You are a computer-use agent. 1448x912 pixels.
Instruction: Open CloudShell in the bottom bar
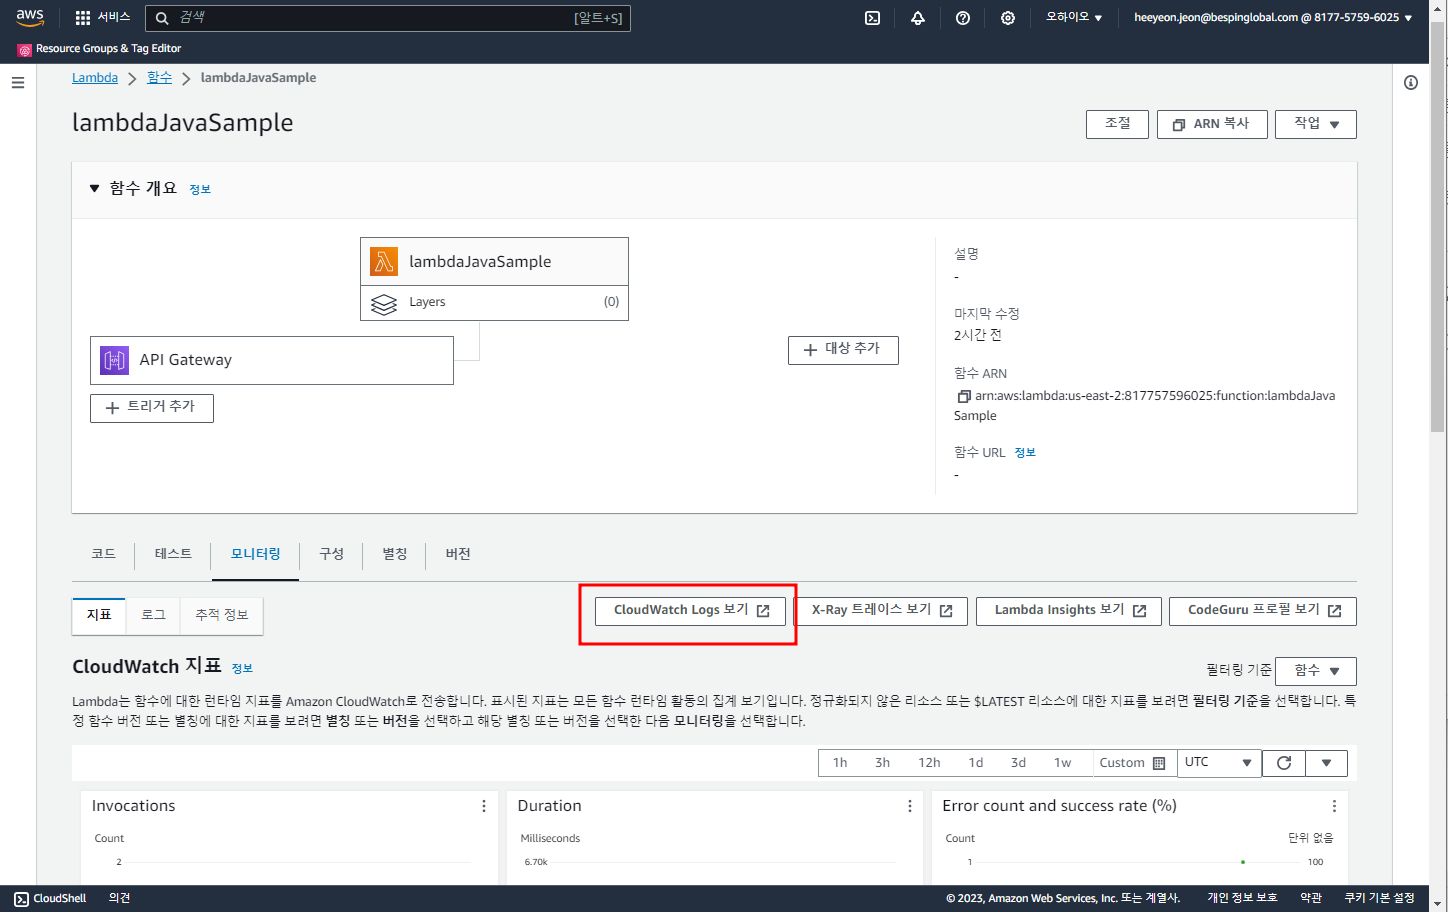pyautogui.click(x=50, y=898)
